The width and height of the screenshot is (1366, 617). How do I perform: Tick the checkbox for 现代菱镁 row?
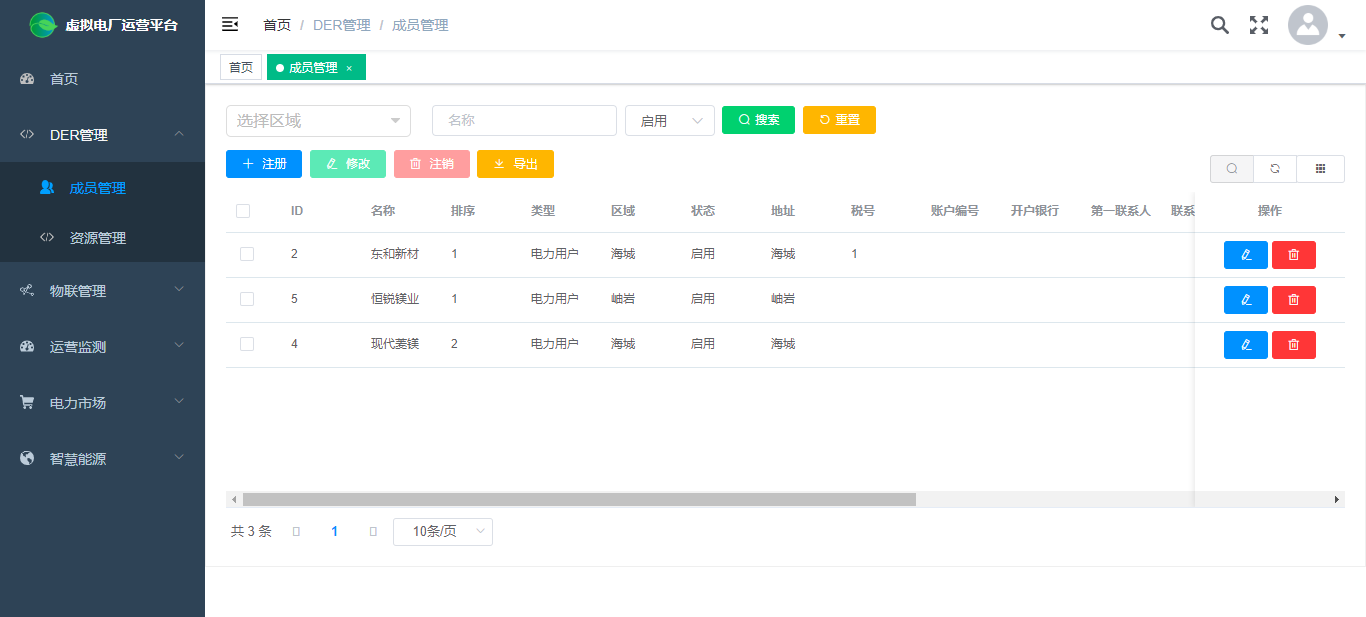[247, 344]
